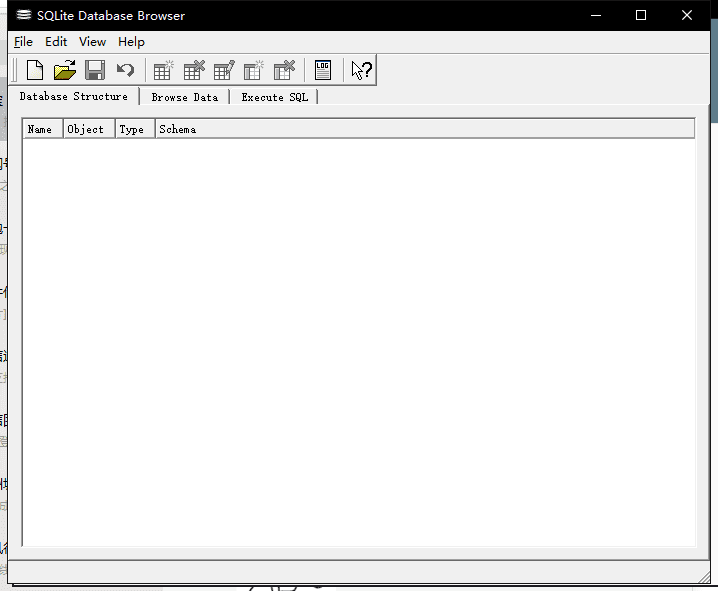The width and height of the screenshot is (718, 591).
Task: Open the Help menu
Action: coord(131,42)
